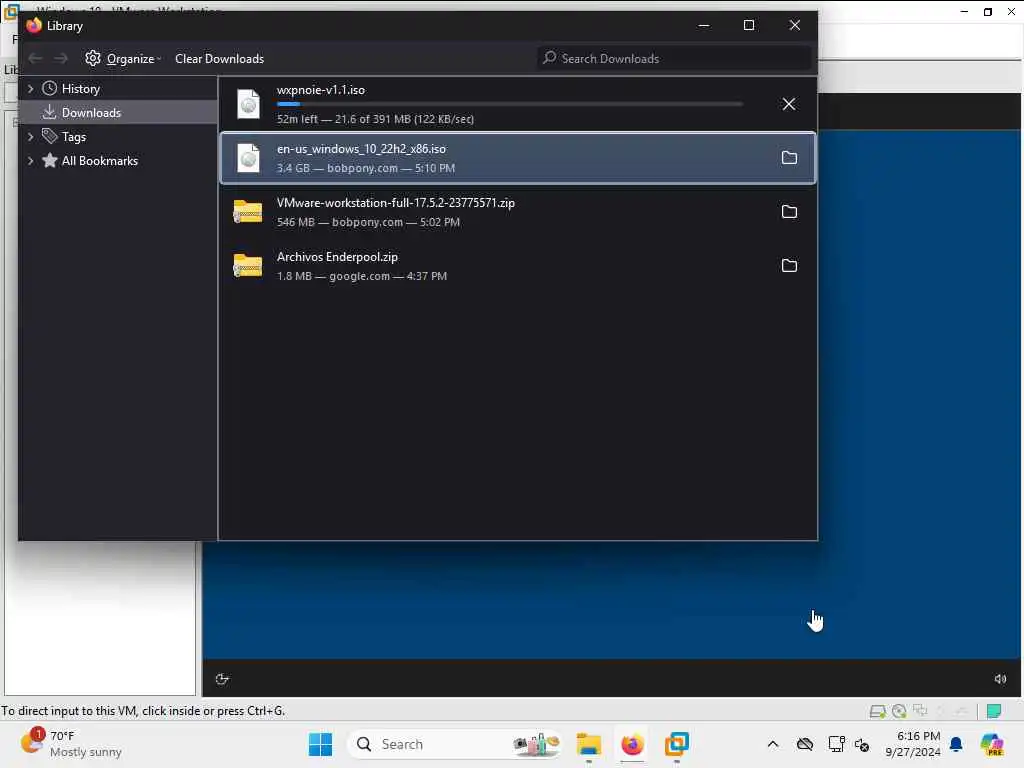
Task: Click the Organize gear icon
Action: (93, 58)
